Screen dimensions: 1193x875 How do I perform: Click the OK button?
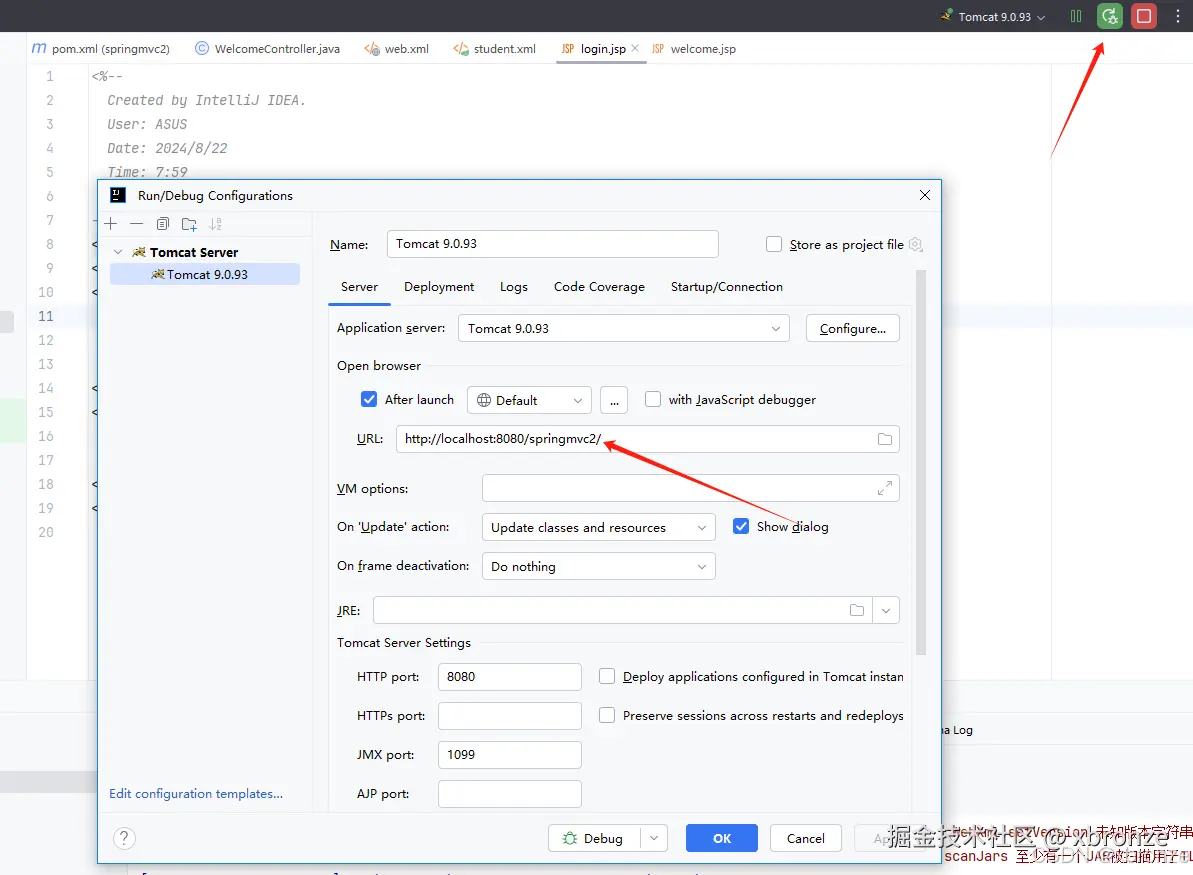pos(721,838)
